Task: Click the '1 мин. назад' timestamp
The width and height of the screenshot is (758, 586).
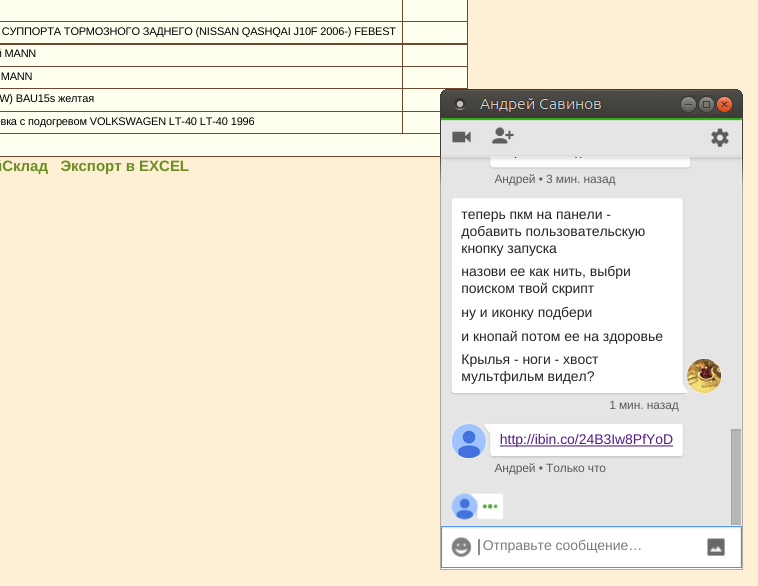Action: point(643,405)
